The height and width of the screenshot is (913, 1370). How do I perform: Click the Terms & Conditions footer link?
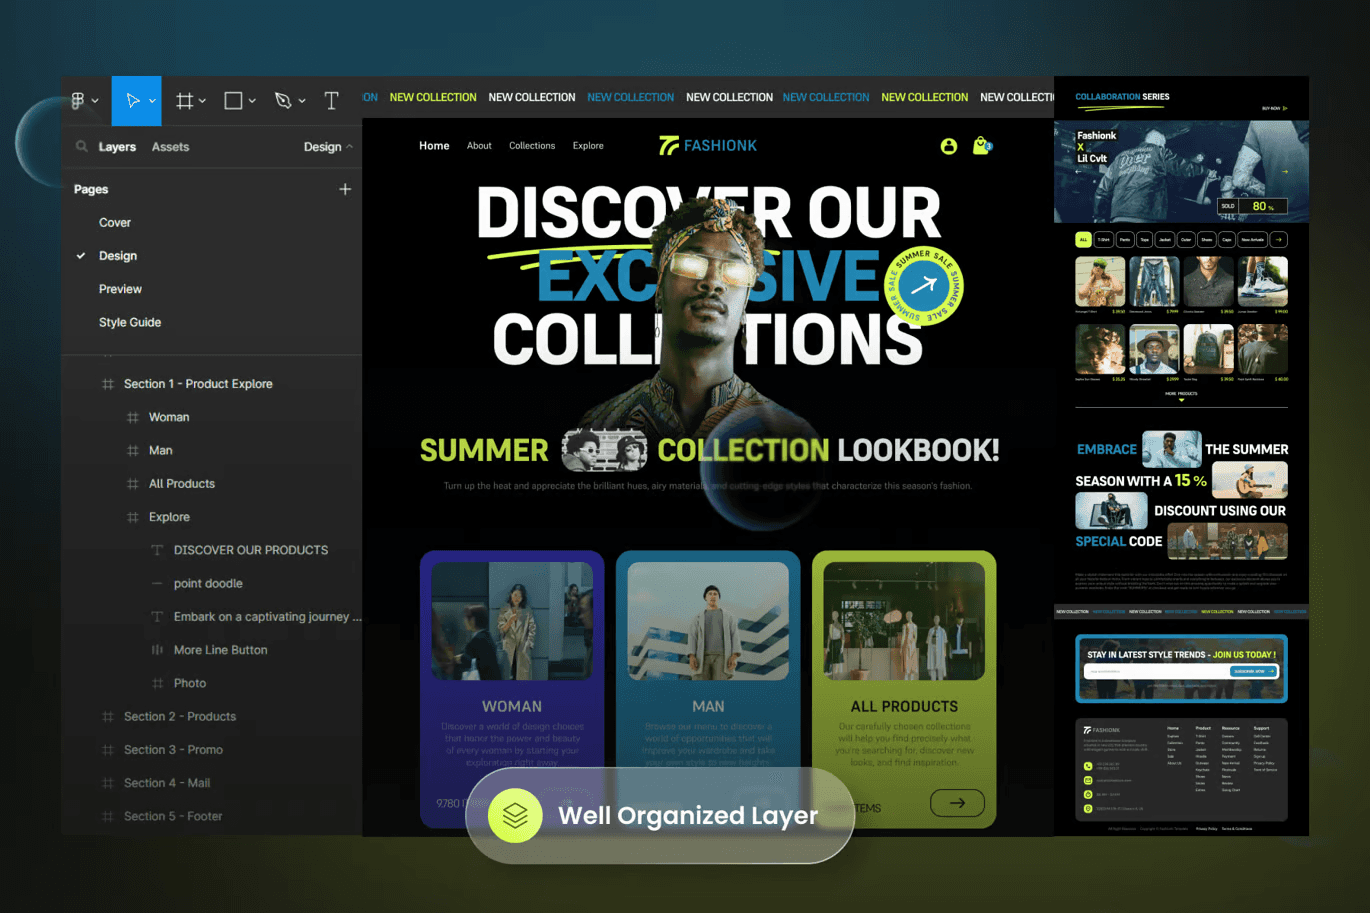pyautogui.click(x=1237, y=829)
